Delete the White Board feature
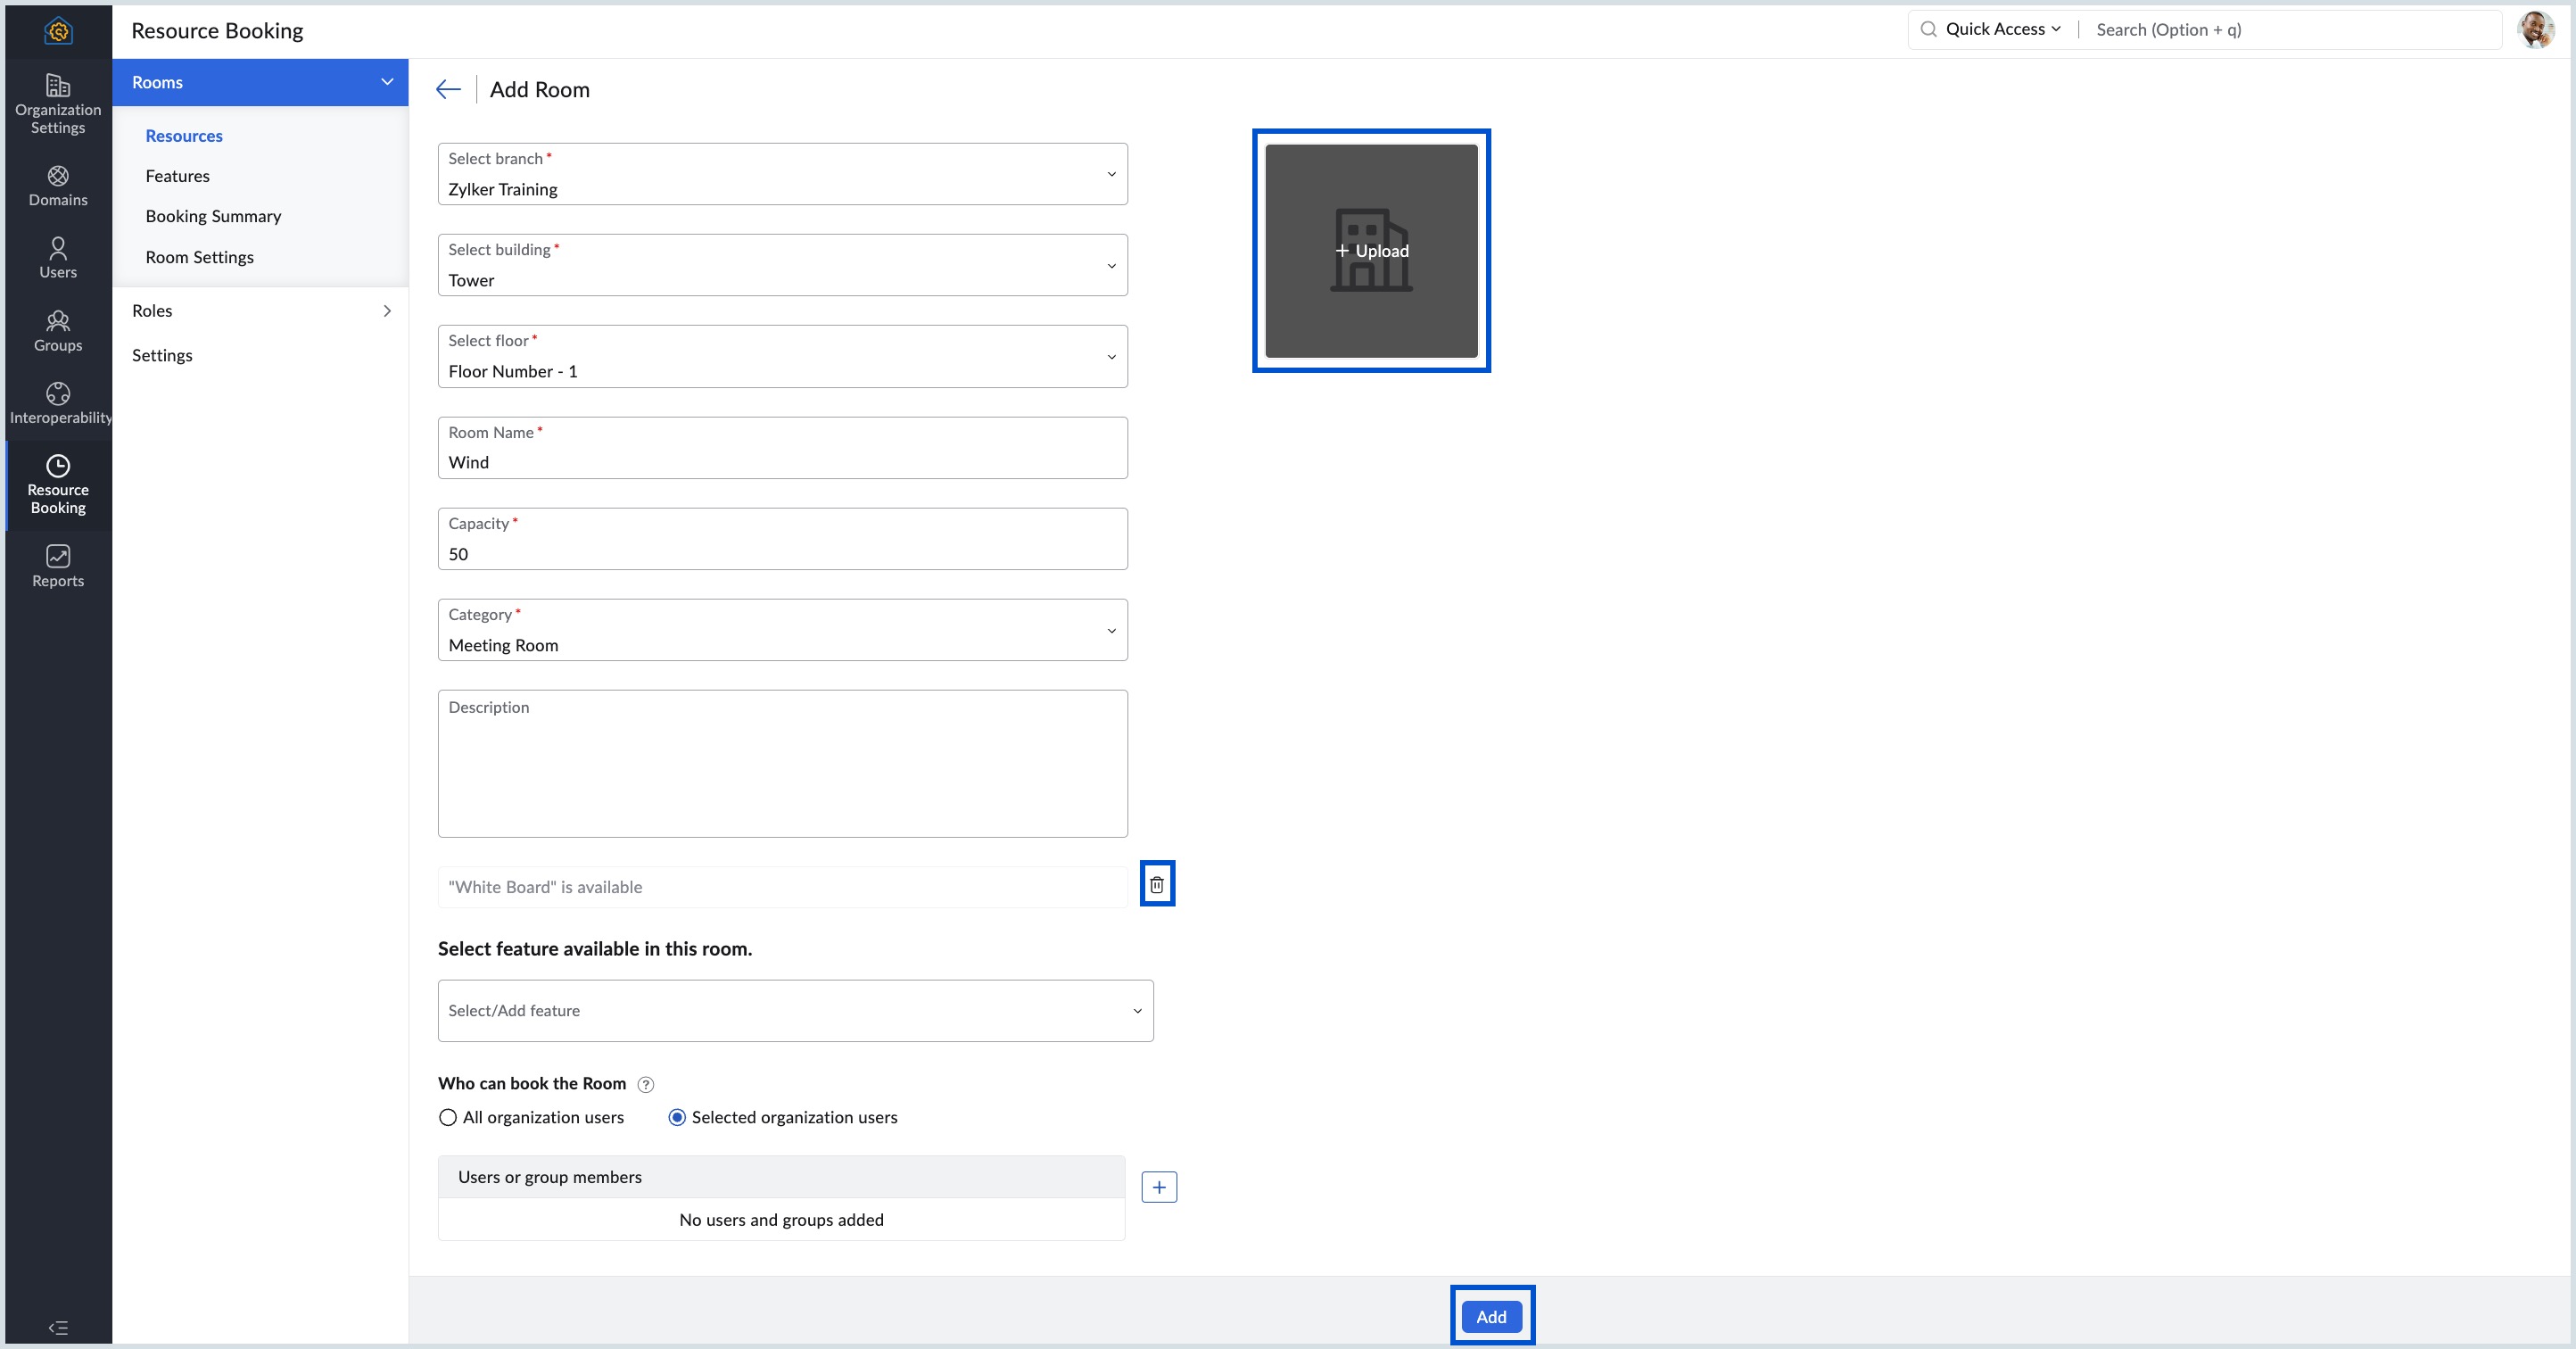 tap(1157, 884)
